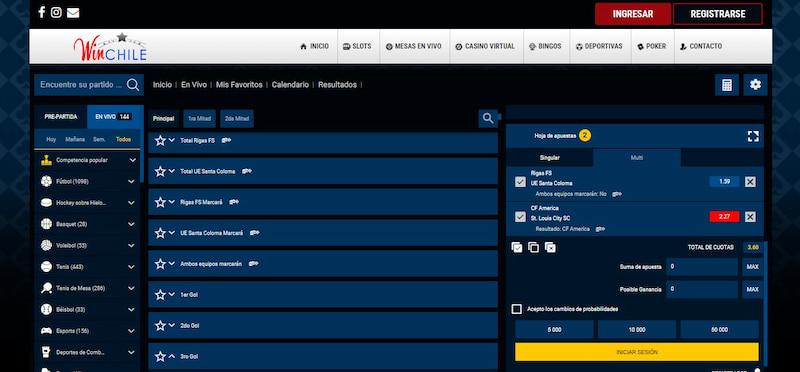Expand Hockey sobre Hielo category
This screenshot has height=372, width=800.
click(x=132, y=203)
